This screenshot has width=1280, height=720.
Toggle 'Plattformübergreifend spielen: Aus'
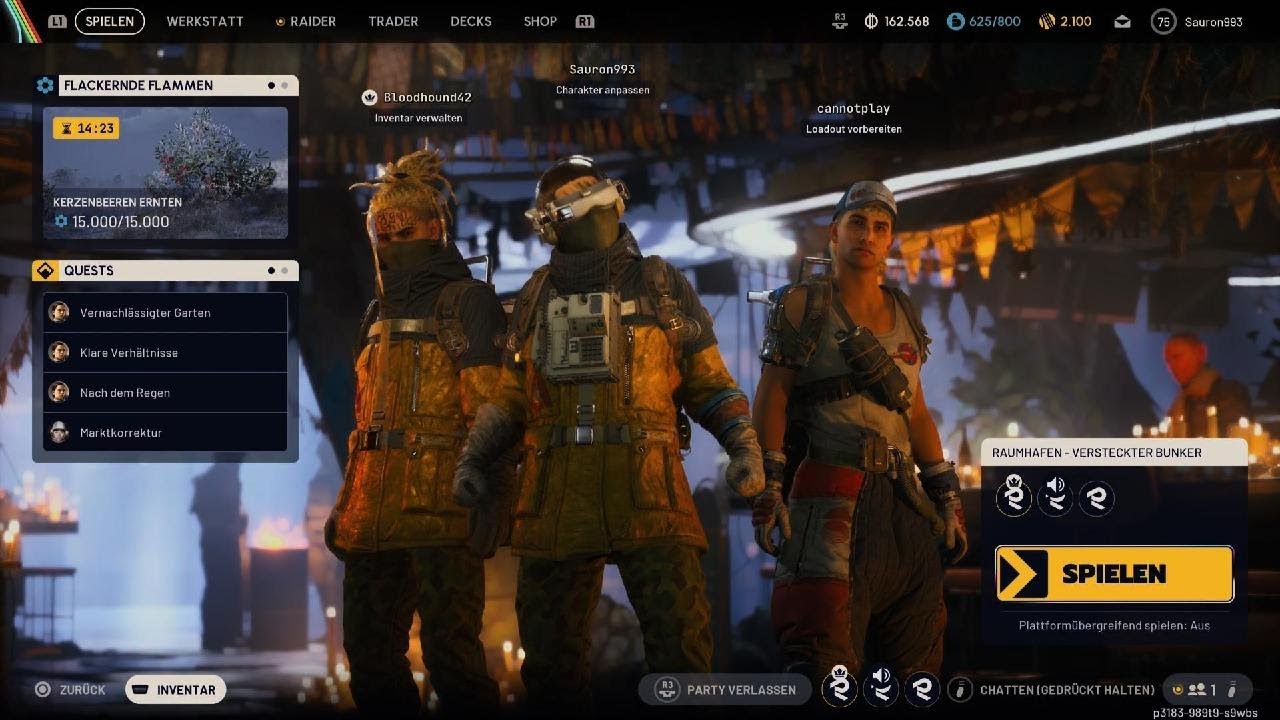coord(1114,626)
